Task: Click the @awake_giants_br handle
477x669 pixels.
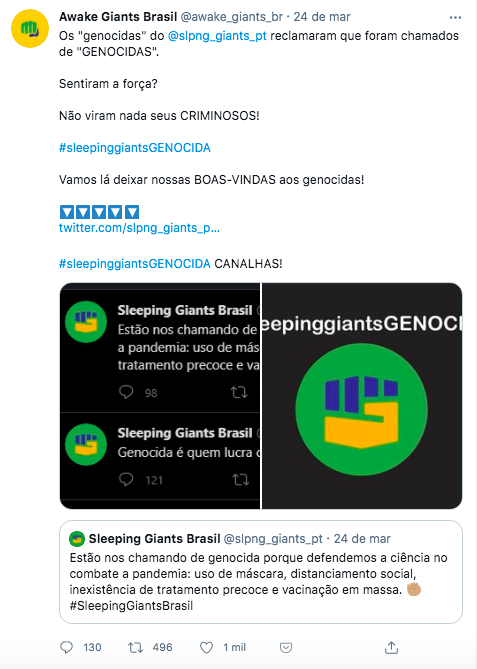Action: 232,17
